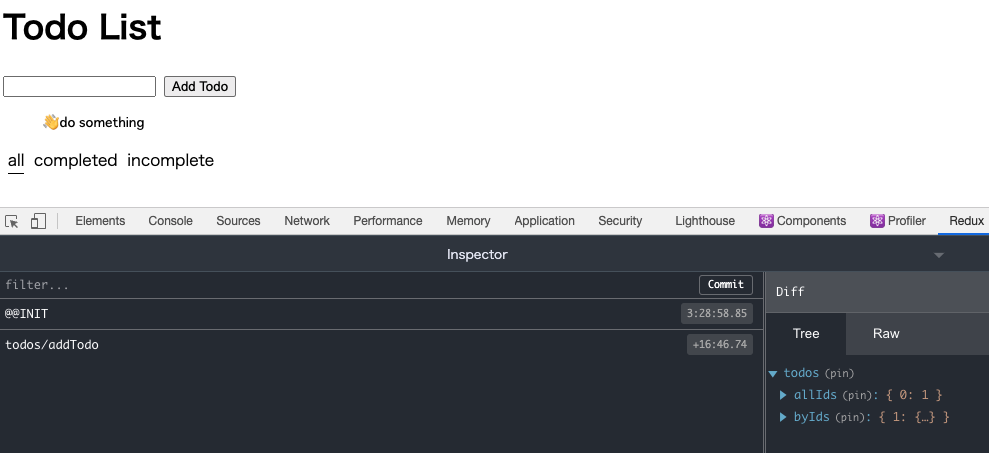989x453 pixels.
Task: Expand the todos tree node
Action: [773, 373]
